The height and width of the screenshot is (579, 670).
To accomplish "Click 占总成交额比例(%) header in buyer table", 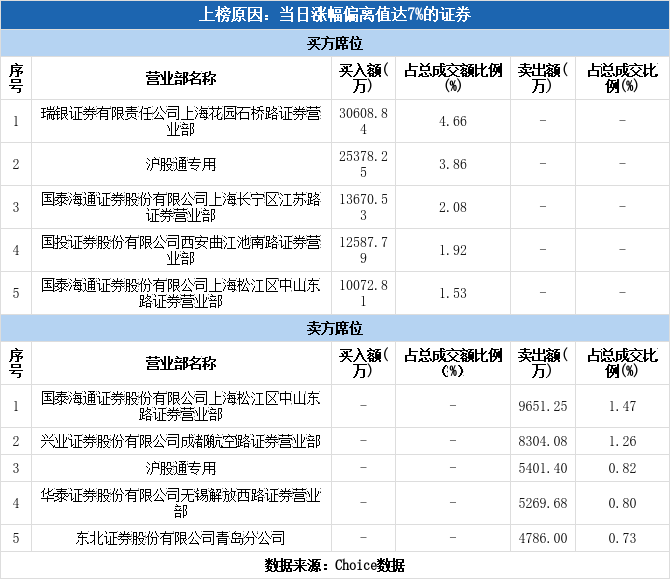I will coord(453,78).
